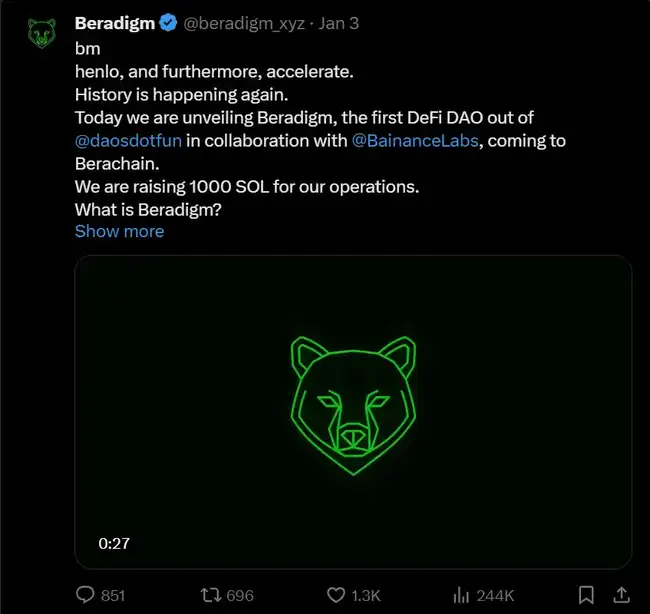Open the @BainanceLabs mention link

click(417, 140)
